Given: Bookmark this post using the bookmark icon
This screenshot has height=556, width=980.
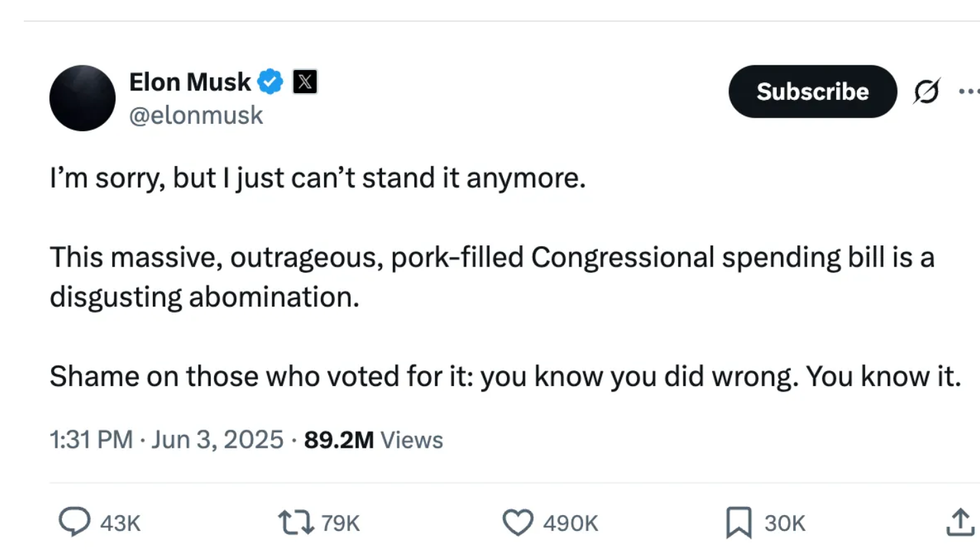Looking at the screenshot, I should [x=738, y=521].
